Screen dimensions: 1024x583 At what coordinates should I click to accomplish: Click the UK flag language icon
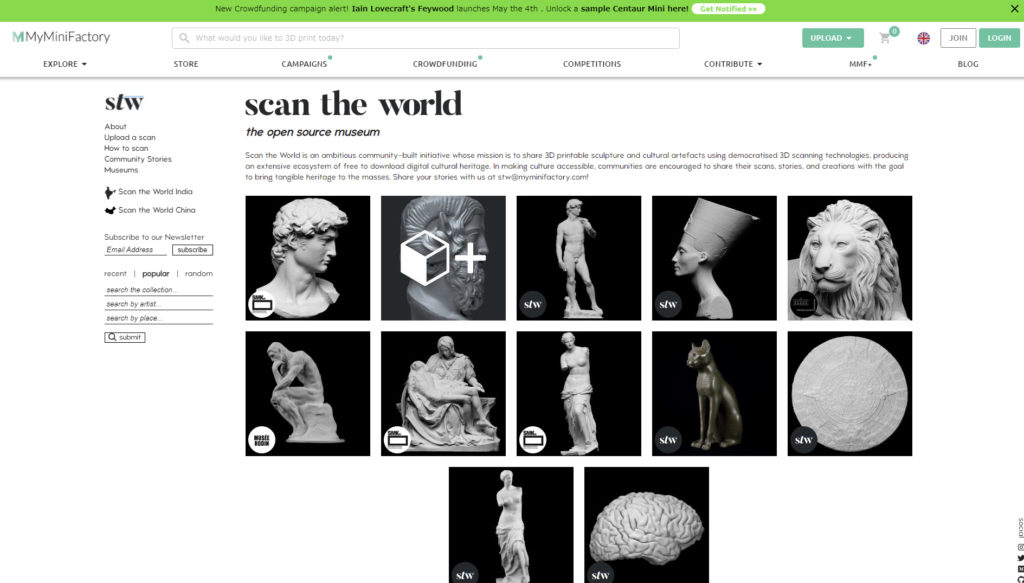(x=923, y=38)
